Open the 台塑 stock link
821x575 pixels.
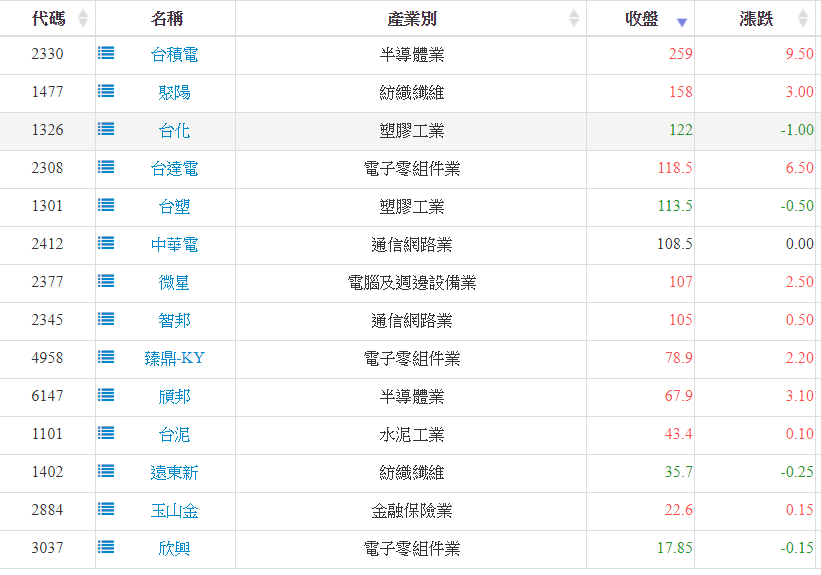[x=174, y=207]
